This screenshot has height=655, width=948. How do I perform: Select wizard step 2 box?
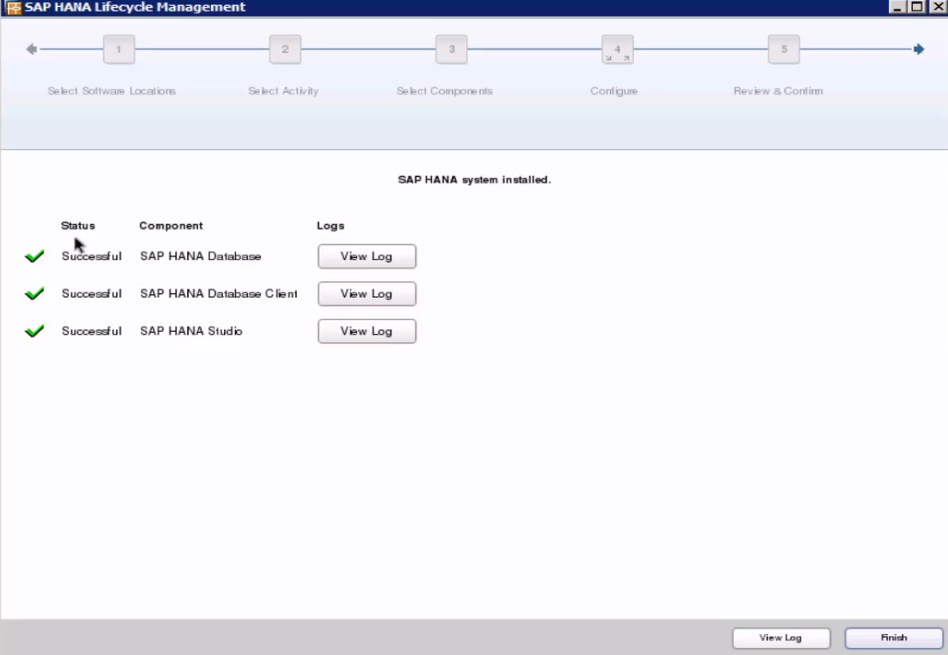pos(285,49)
